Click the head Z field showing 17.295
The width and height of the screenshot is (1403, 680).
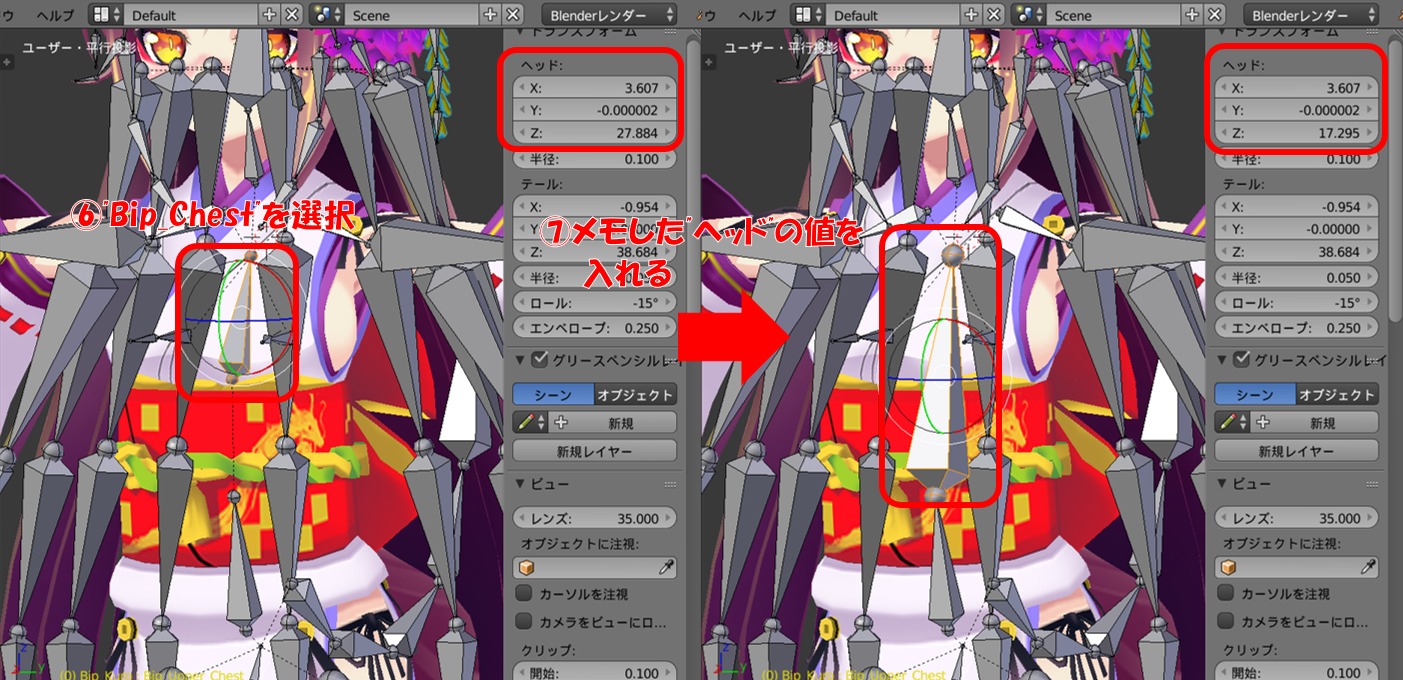tap(1297, 133)
